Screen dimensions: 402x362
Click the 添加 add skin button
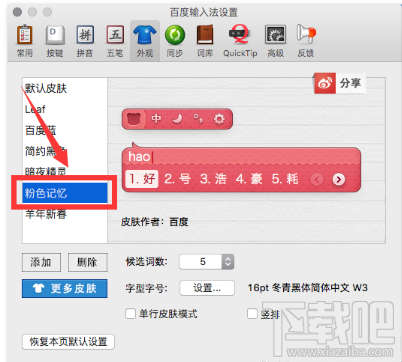coord(41,262)
